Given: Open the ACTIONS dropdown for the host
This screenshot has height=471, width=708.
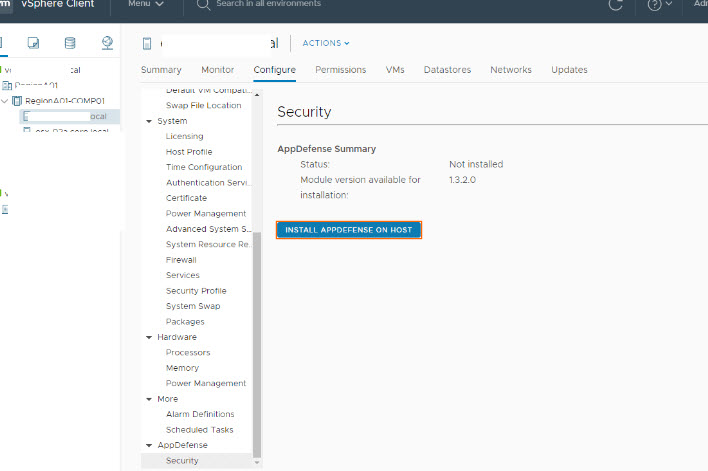Looking at the screenshot, I should coord(326,43).
